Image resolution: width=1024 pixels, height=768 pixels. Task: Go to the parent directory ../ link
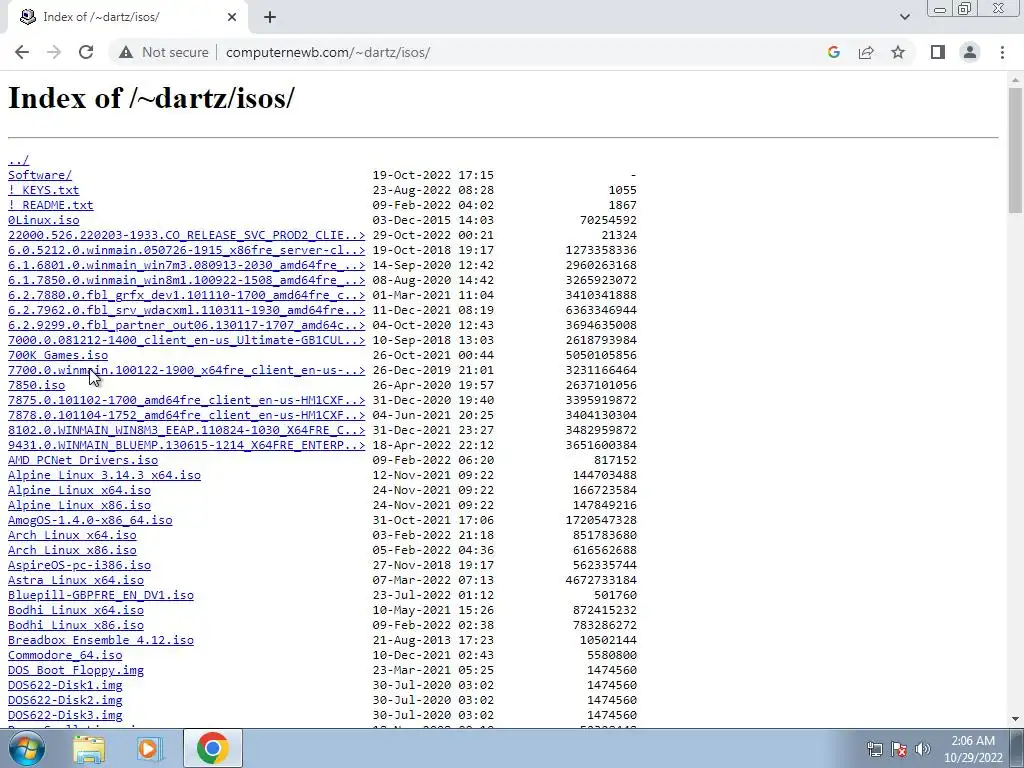18,160
